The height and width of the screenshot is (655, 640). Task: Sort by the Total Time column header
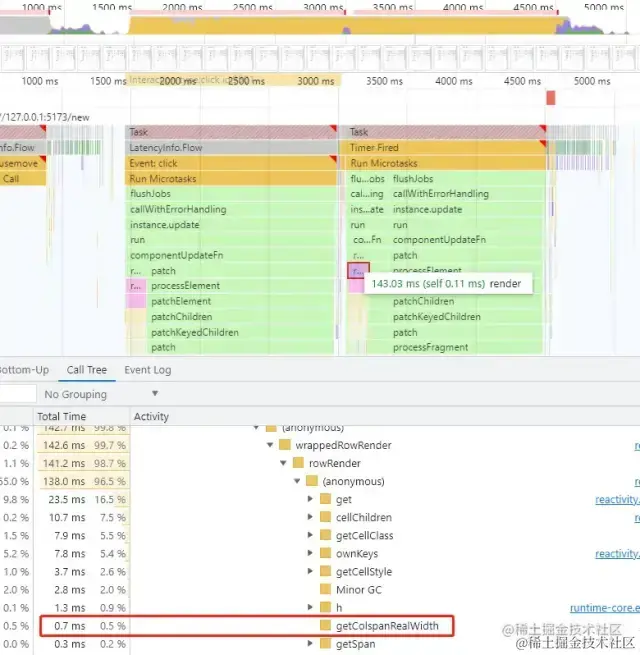coord(61,416)
